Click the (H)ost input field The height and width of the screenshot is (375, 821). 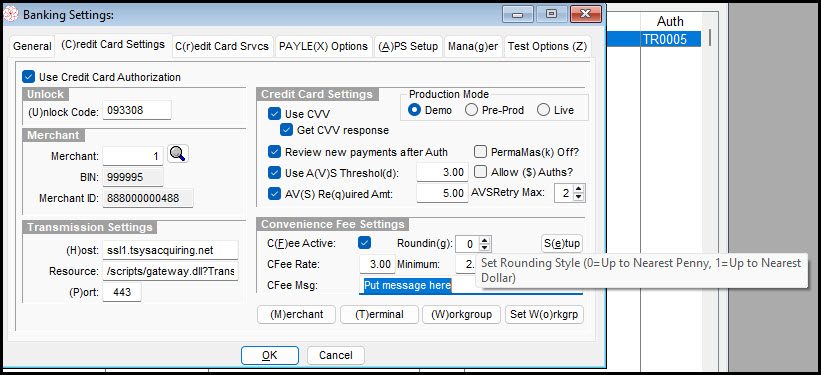pos(170,250)
